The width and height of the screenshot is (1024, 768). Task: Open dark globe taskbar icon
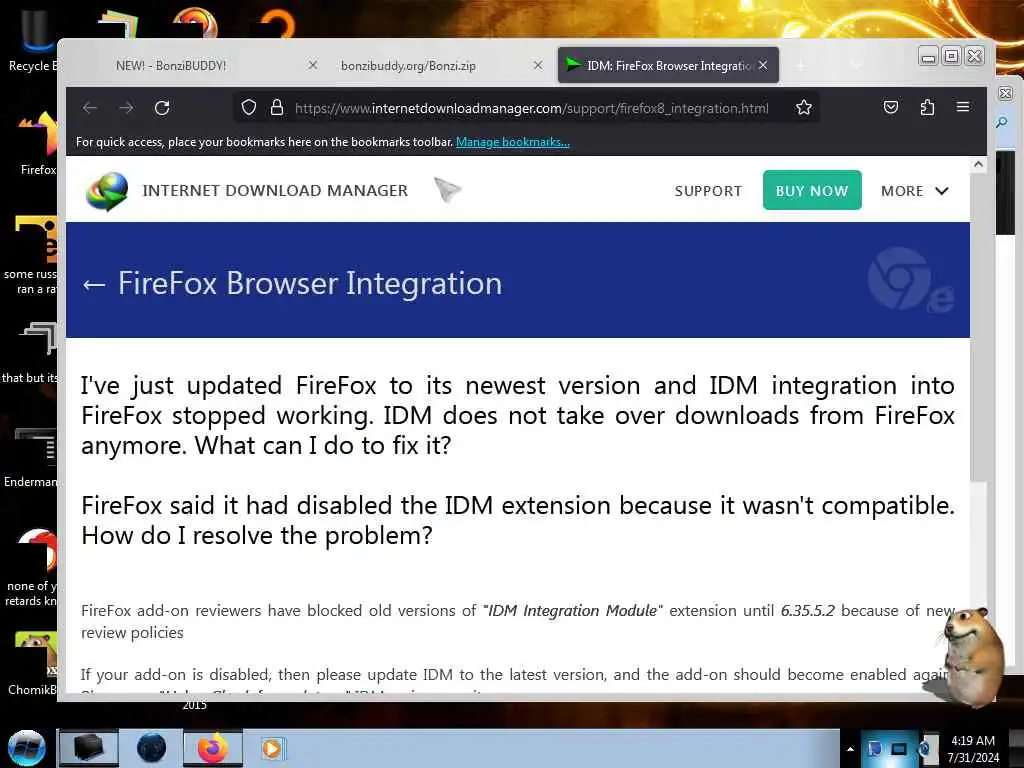pos(152,748)
